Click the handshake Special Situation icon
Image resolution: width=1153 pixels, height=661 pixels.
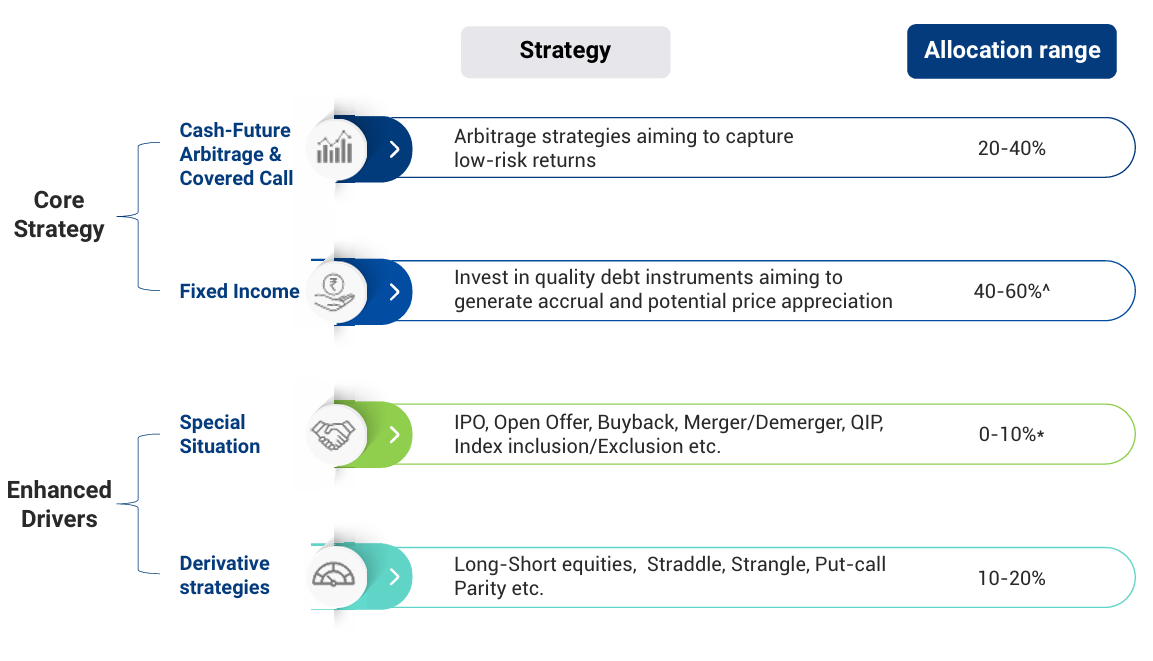tap(334, 434)
